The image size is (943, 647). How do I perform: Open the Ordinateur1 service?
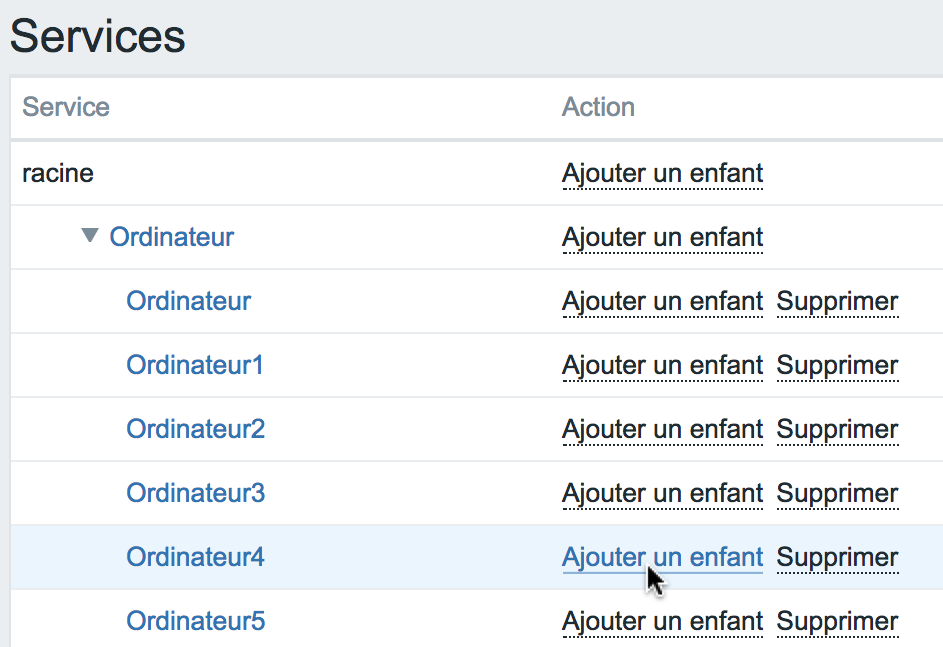(195, 365)
